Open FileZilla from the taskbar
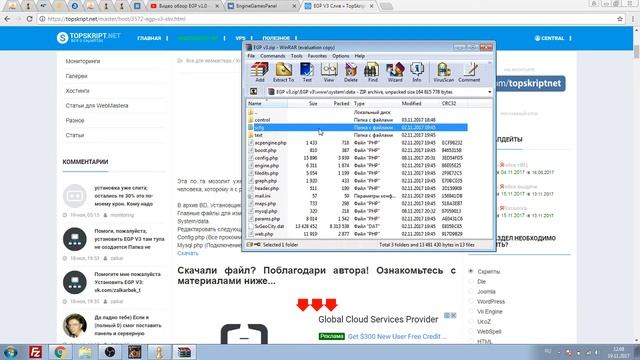 pos(36,352)
